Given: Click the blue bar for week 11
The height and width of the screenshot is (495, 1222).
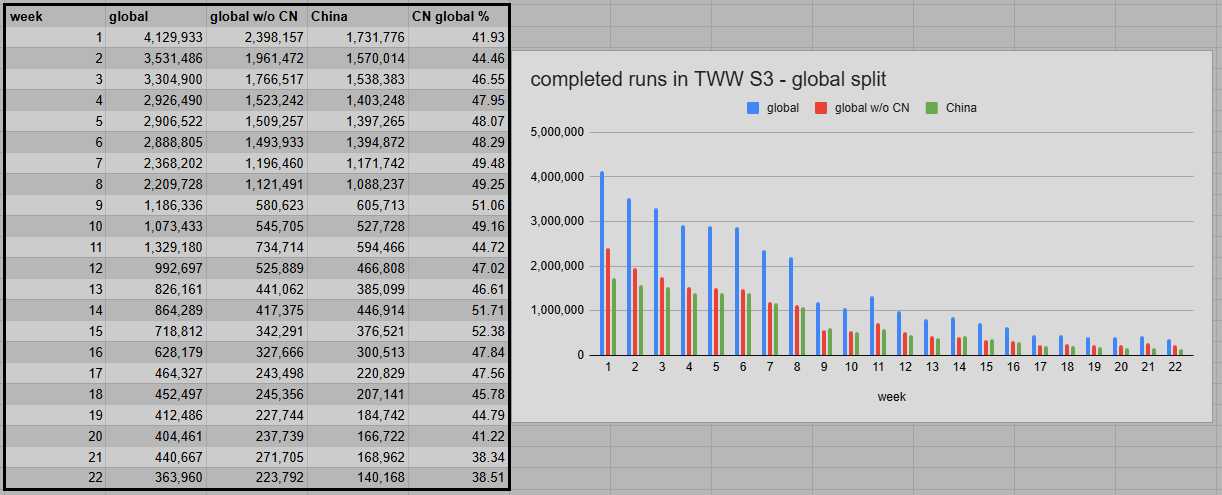Looking at the screenshot, I should 872,326.
